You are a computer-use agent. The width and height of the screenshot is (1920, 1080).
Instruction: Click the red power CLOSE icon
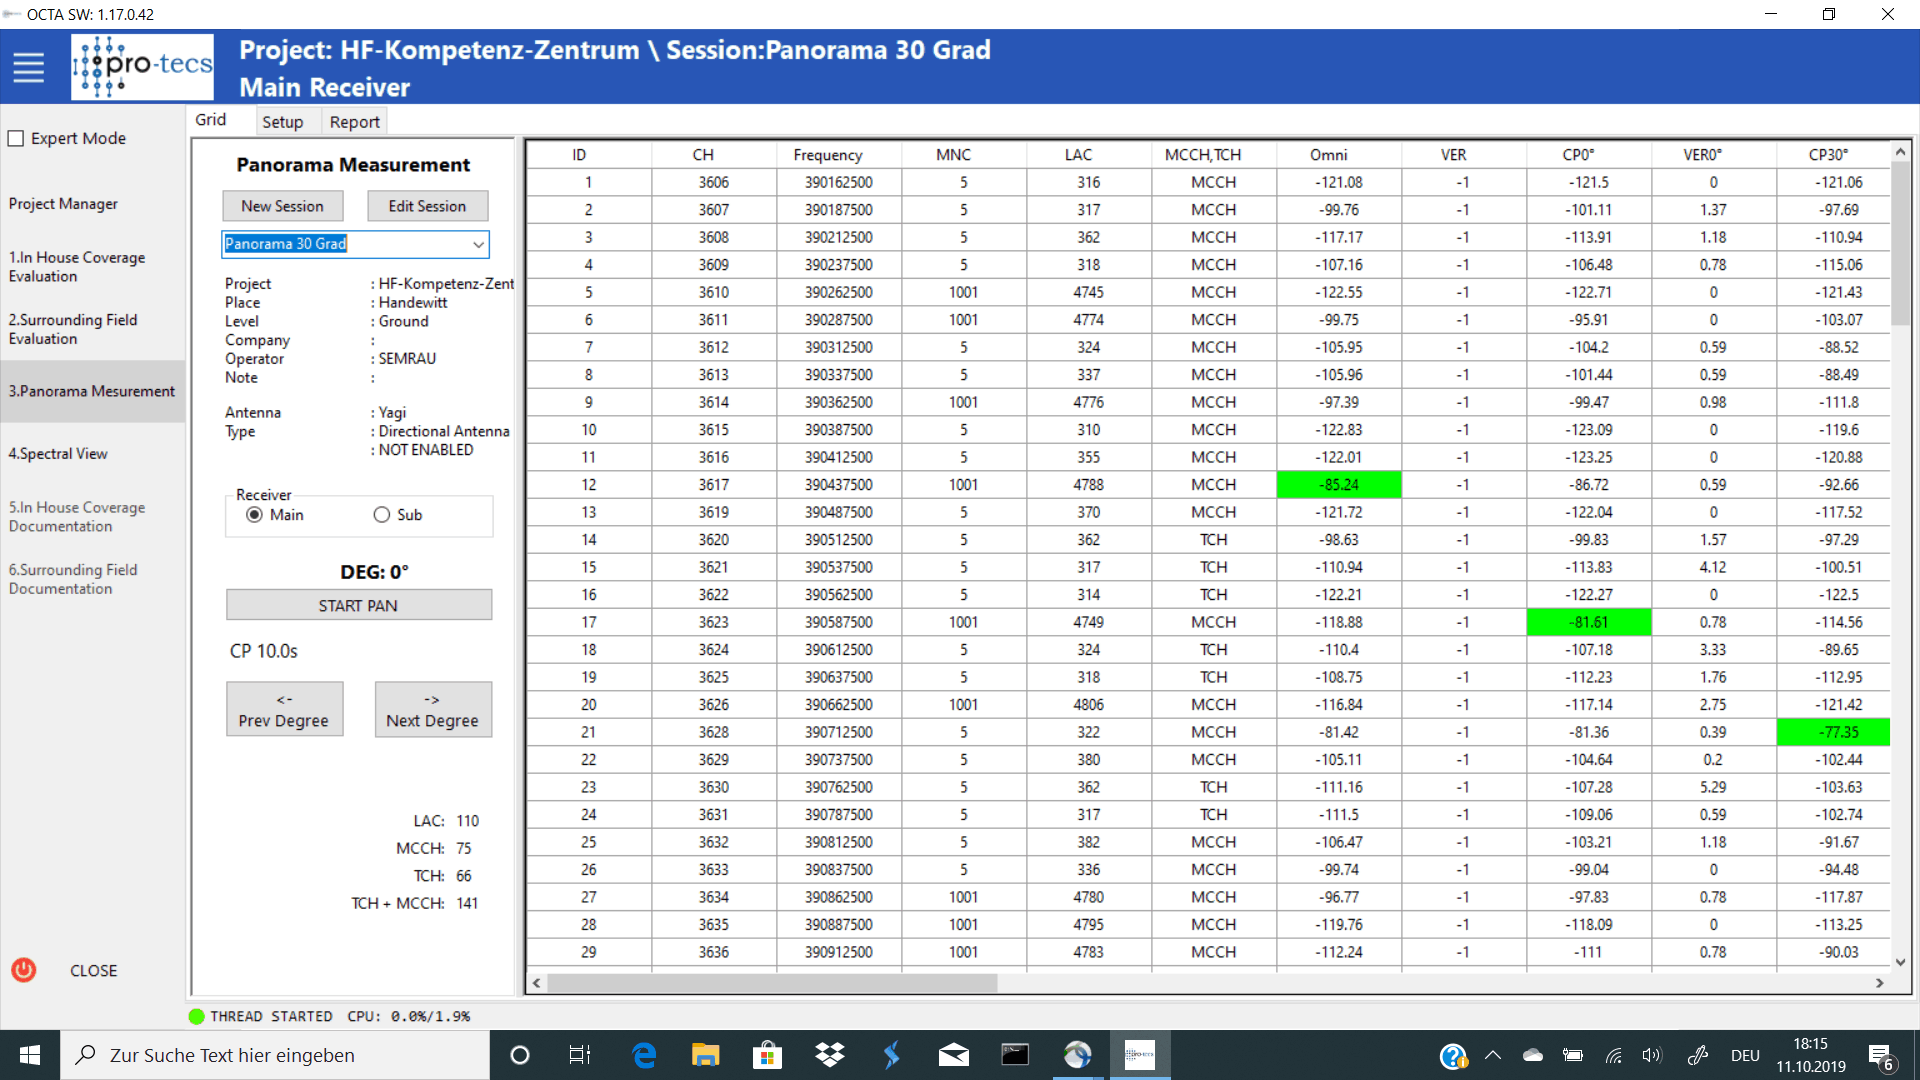click(x=24, y=970)
